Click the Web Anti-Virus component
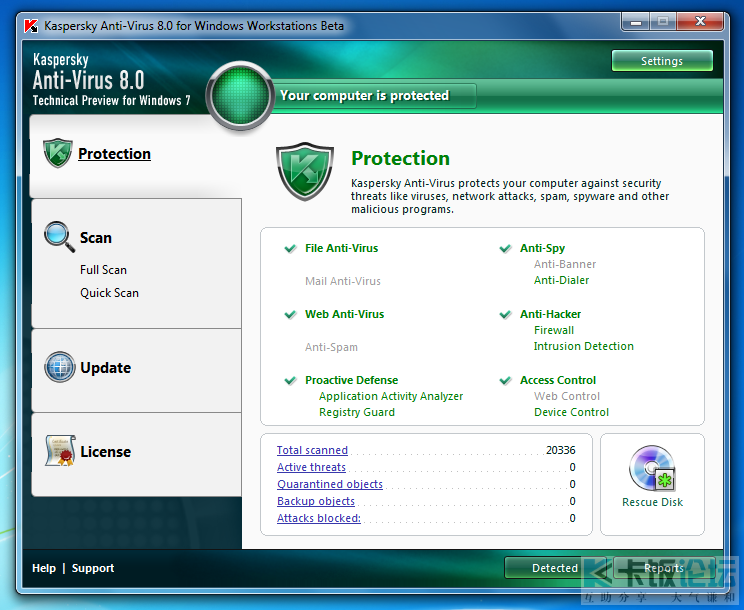This screenshot has height=610, width=744. point(344,314)
